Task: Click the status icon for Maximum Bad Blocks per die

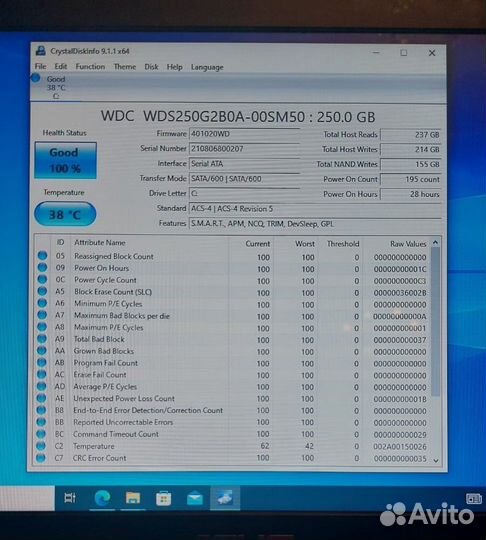Action: [x=42, y=314]
